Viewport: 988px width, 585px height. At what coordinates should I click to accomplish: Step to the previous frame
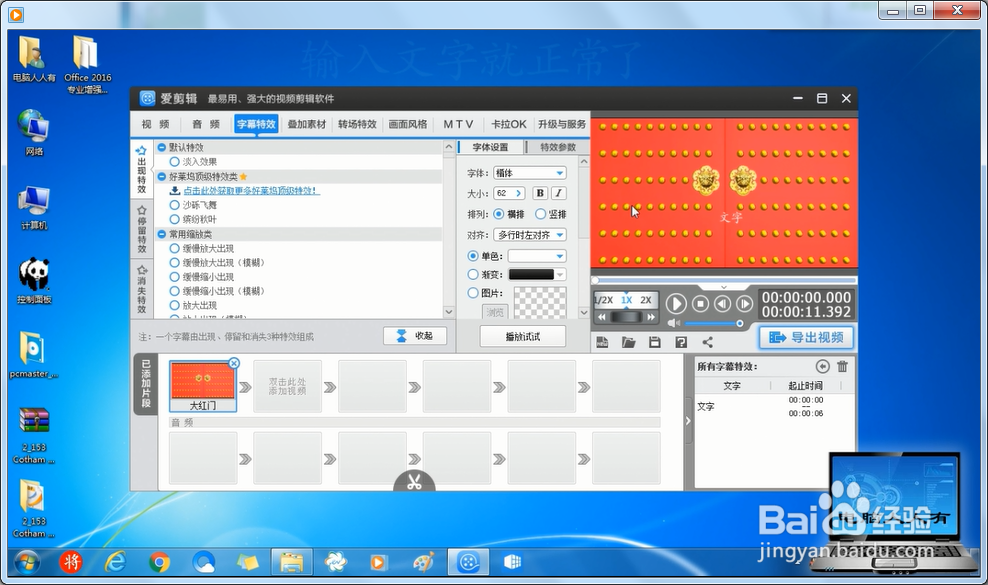point(722,304)
